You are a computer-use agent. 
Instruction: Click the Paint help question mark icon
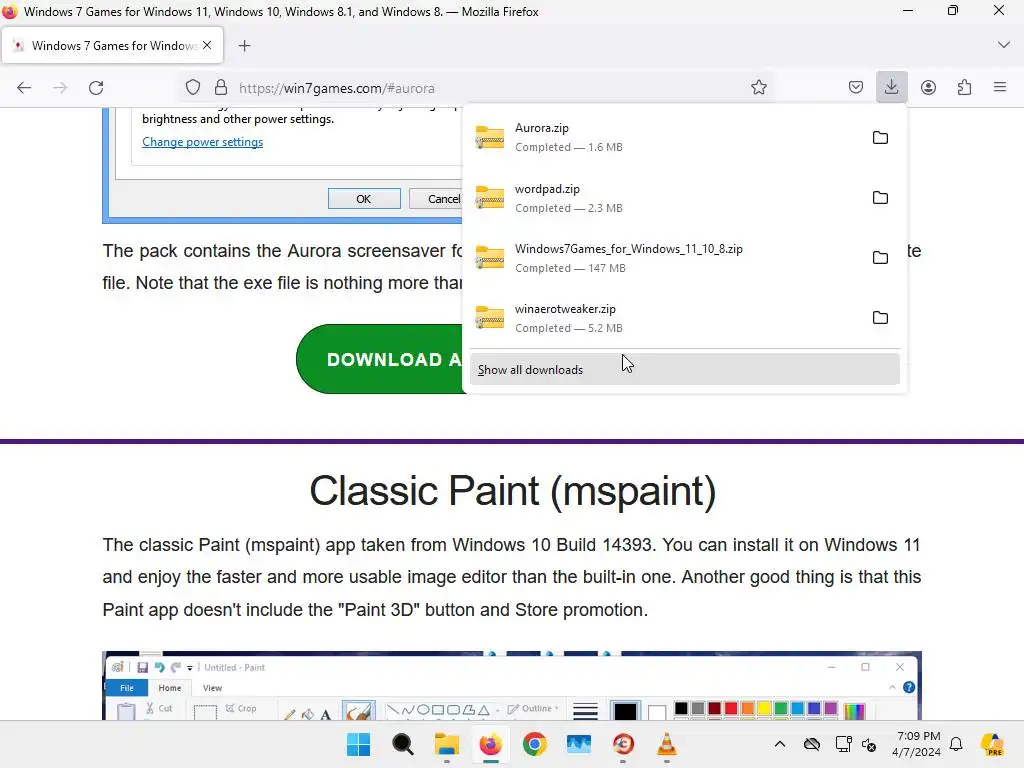908,687
